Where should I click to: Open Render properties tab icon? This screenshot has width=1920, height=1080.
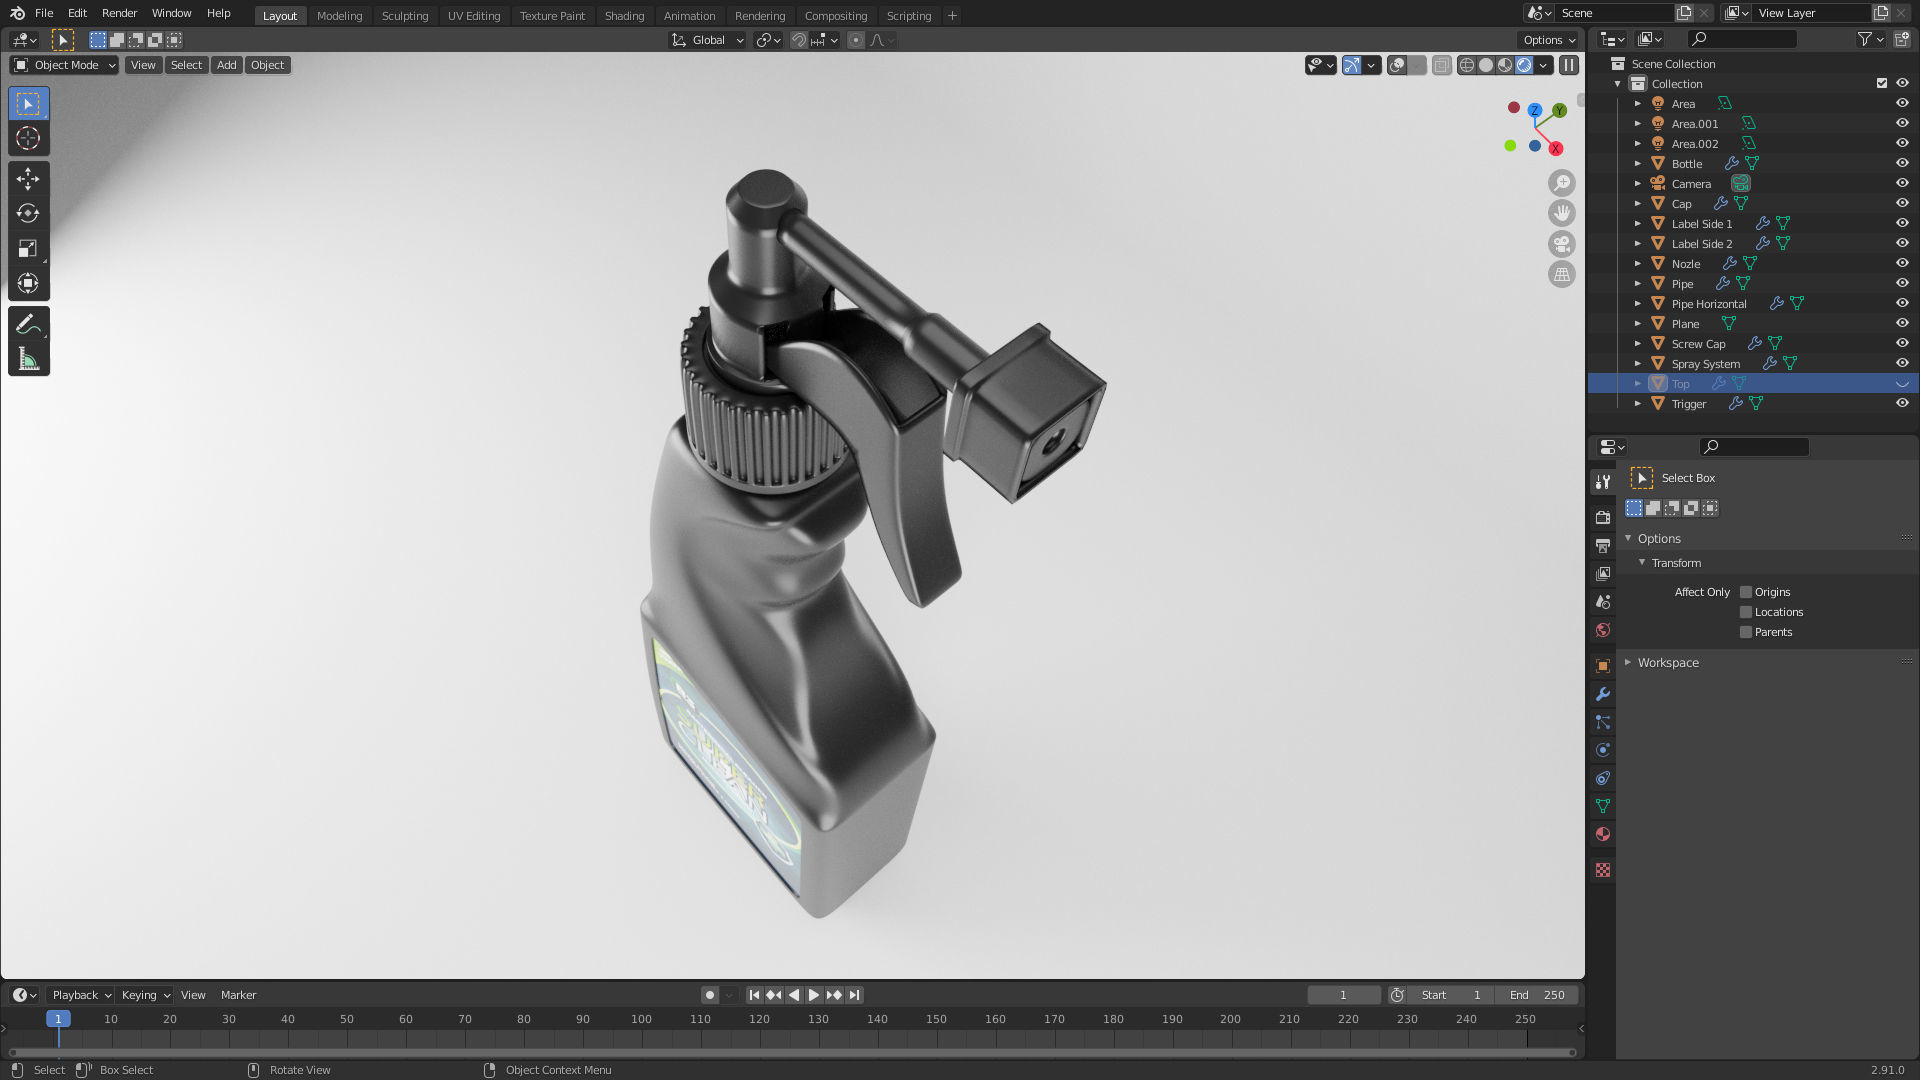[x=1603, y=517]
